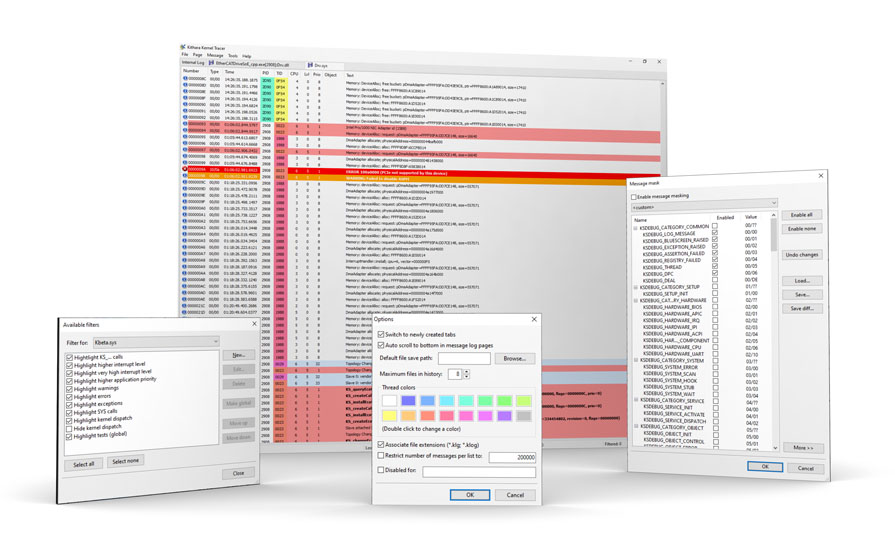Click Enable none in Message mask
Image resolution: width=895 pixels, height=538 pixels.
click(x=801, y=229)
